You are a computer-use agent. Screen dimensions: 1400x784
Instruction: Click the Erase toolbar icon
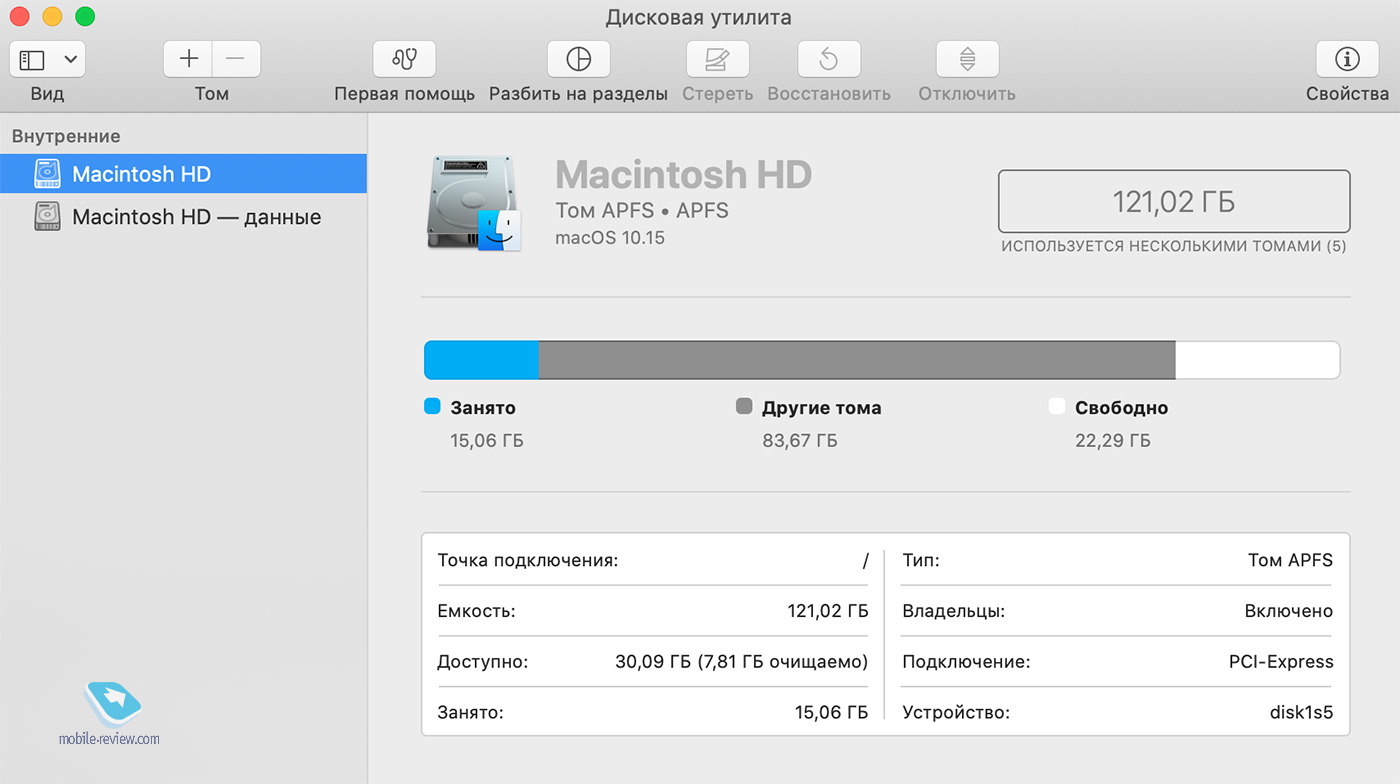[x=717, y=59]
